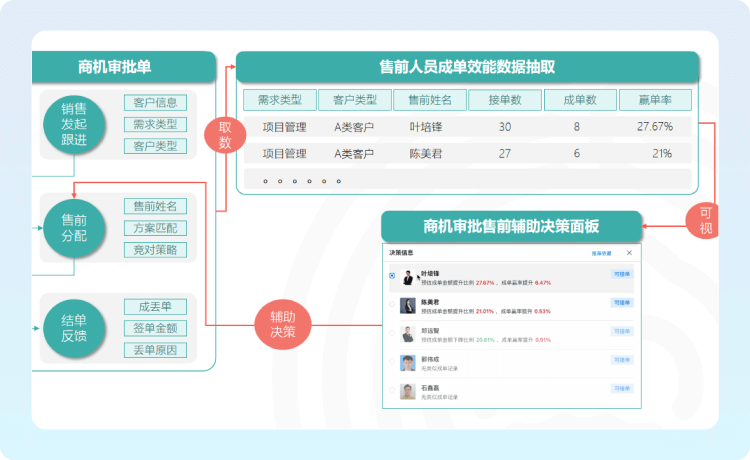Close the 决策信息 panel with the X
The height and width of the screenshot is (460, 750).
click(629, 253)
